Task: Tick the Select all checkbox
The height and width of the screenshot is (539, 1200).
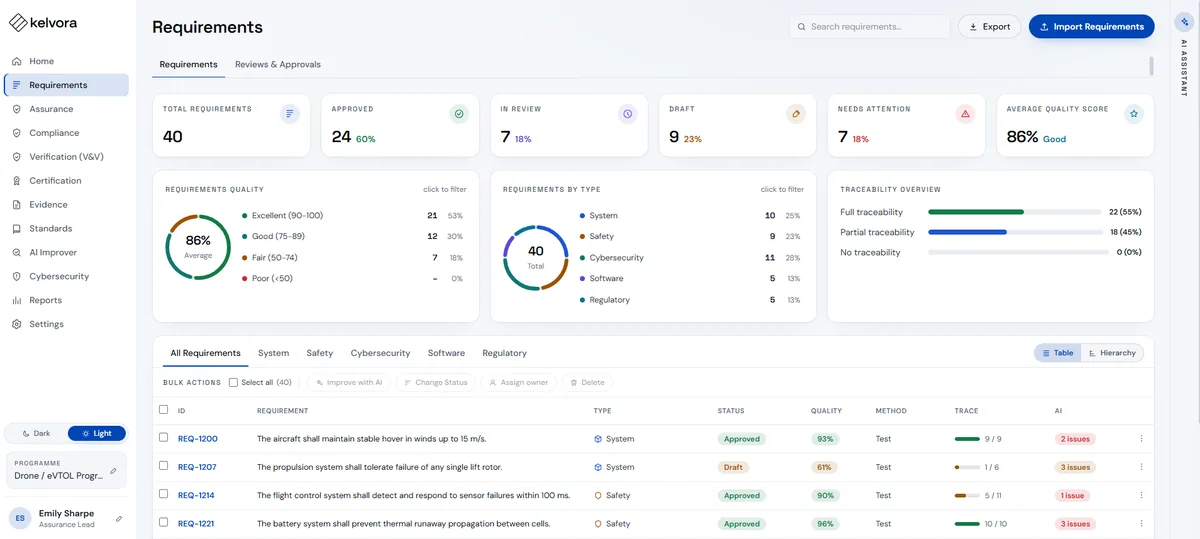Action: pos(233,382)
